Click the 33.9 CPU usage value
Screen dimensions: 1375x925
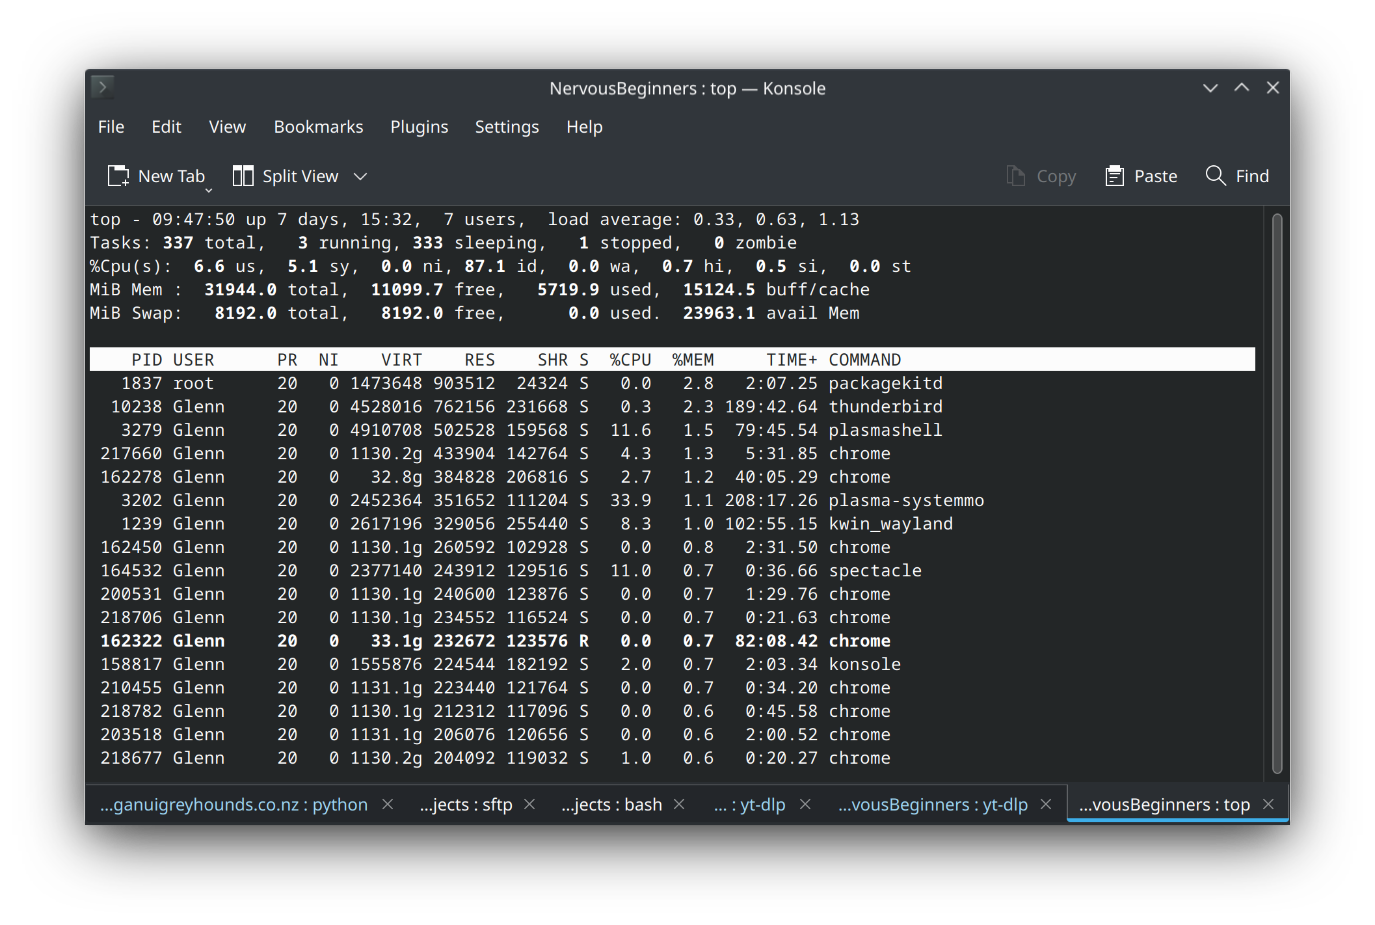coord(630,500)
